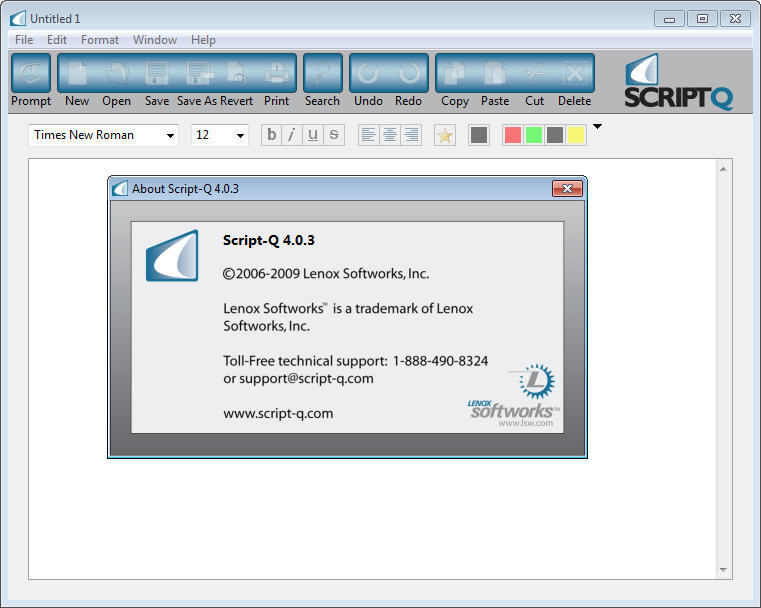The image size is (761, 608).
Task: Undo the last action
Action: click(368, 73)
